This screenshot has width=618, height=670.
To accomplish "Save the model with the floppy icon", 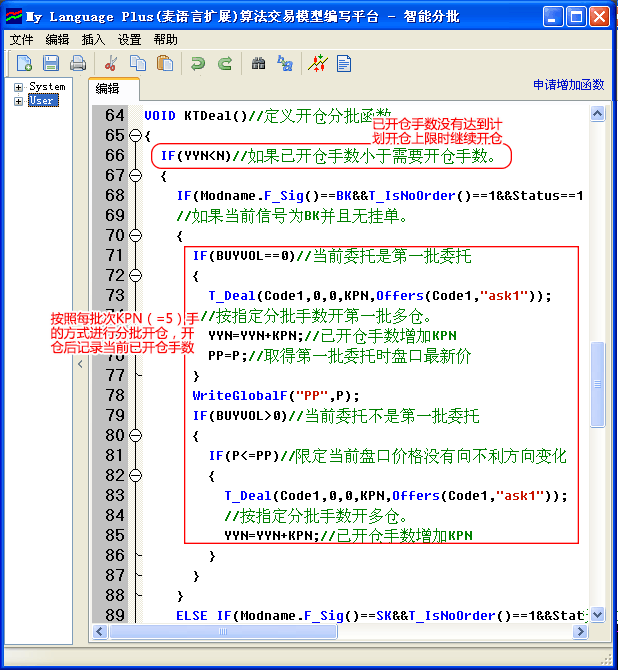I will [x=51, y=64].
